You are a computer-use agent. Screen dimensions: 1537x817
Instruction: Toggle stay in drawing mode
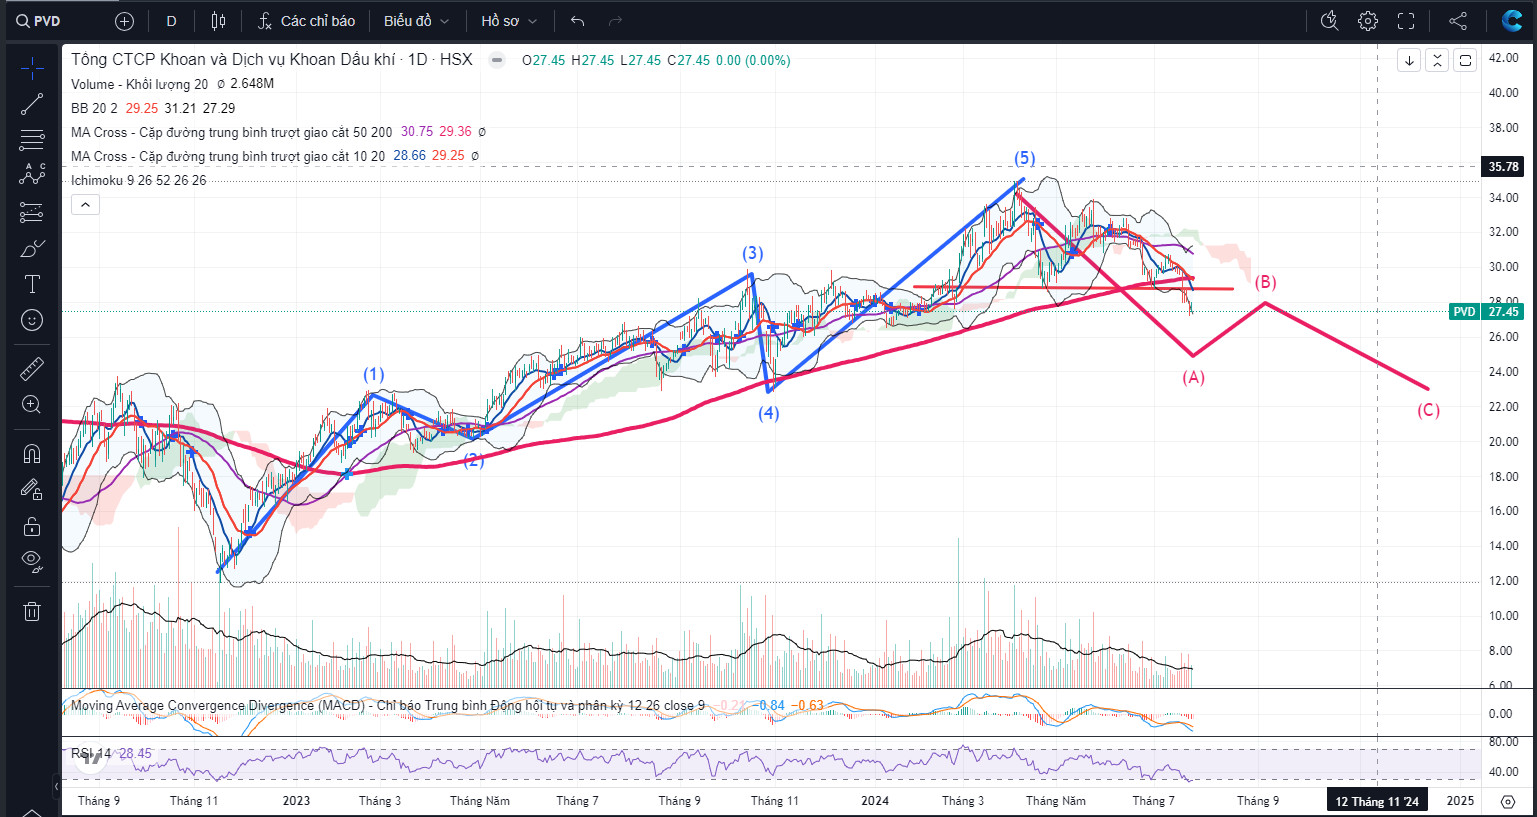(x=32, y=490)
